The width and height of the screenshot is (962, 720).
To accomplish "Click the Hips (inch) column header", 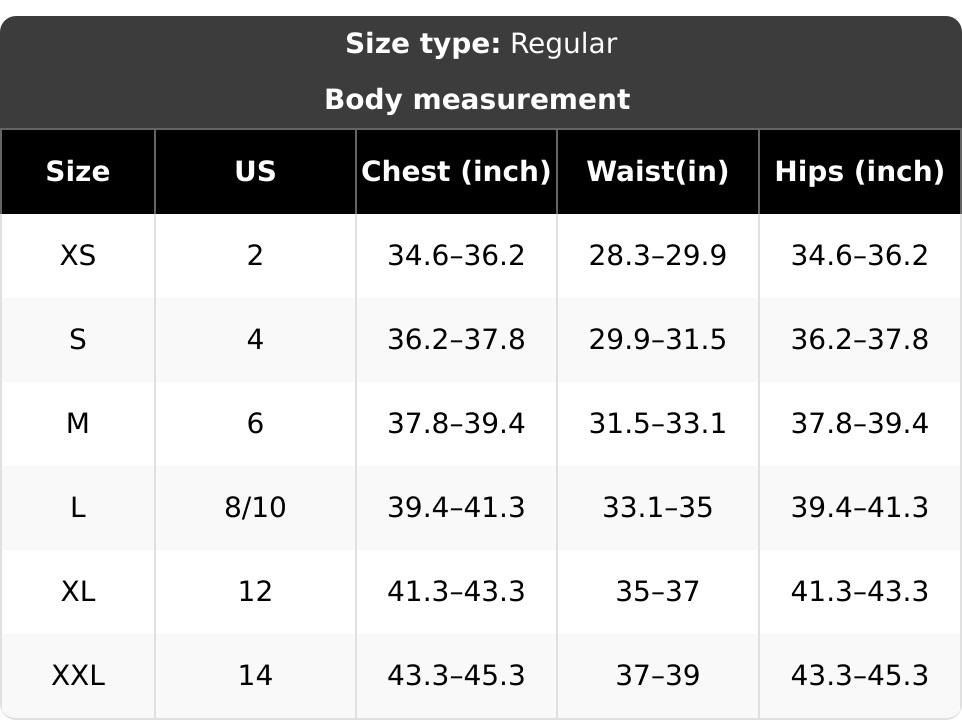I will tap(860, 171).
